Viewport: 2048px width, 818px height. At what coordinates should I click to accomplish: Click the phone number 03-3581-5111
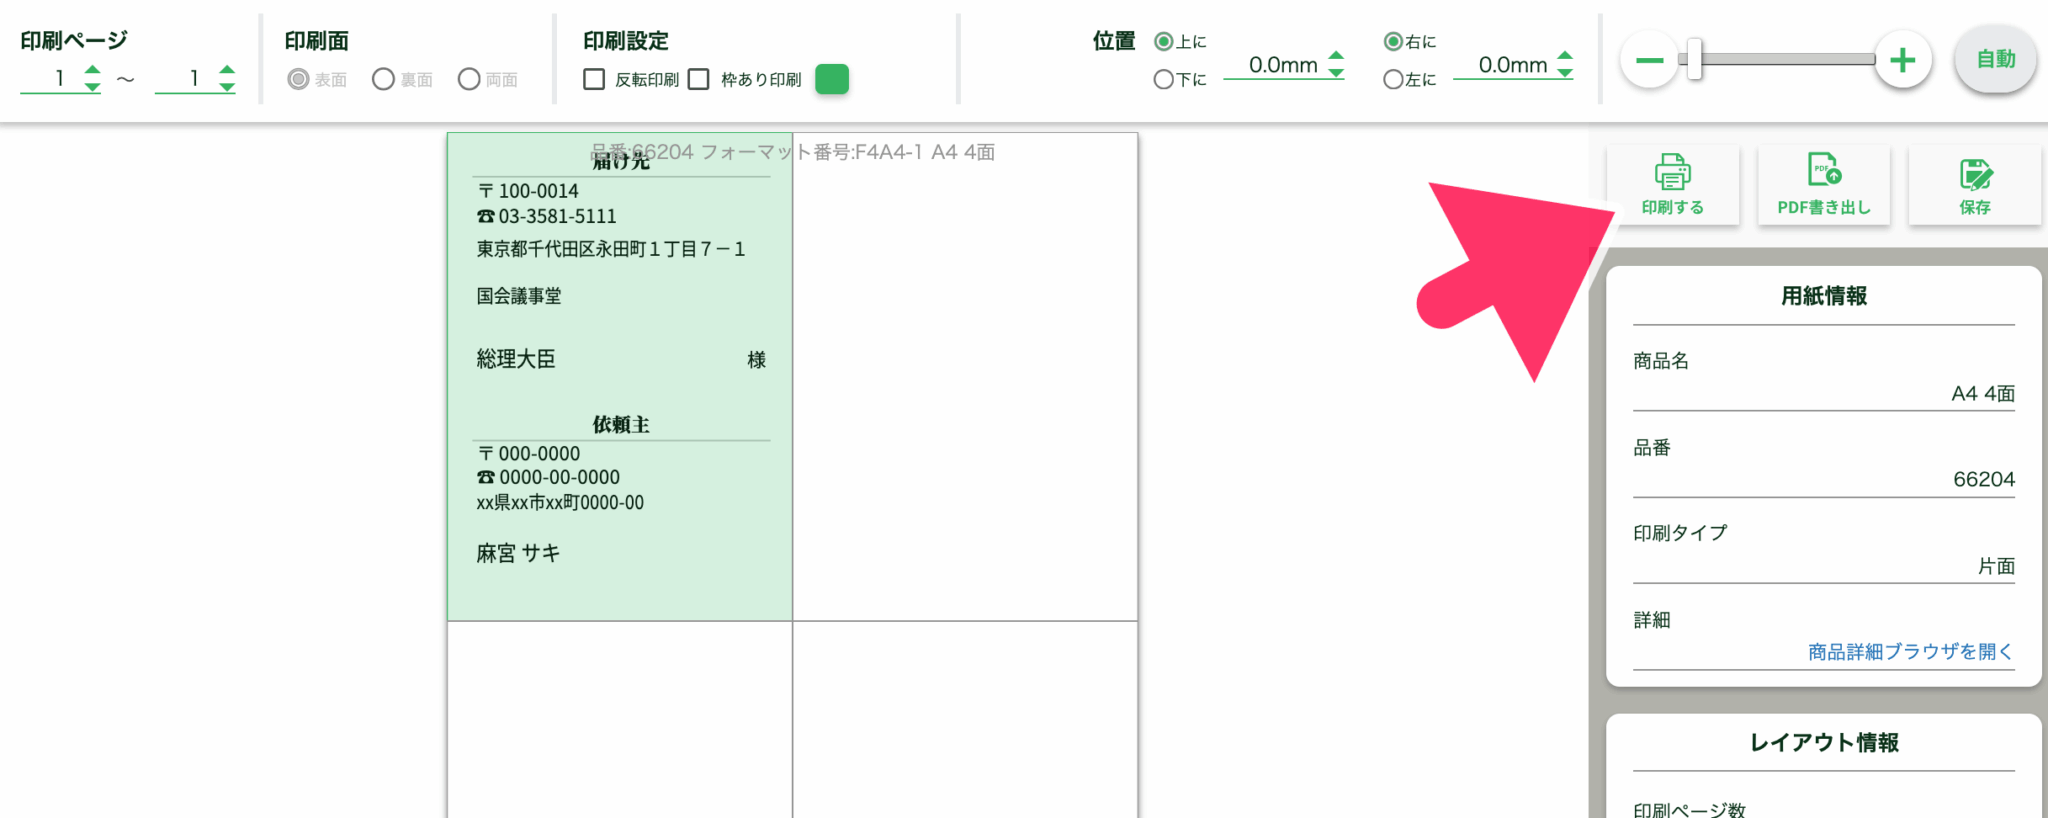pyautogui.click(x=547, y=216)
